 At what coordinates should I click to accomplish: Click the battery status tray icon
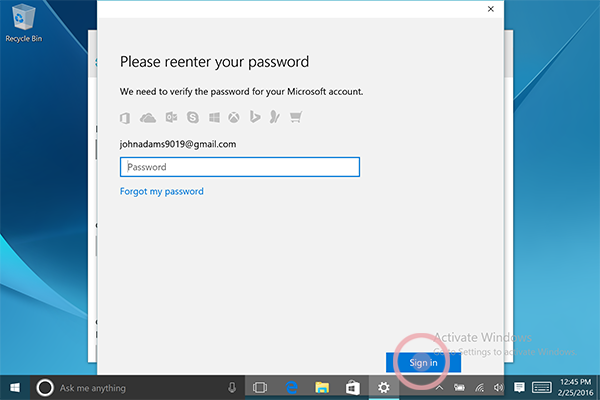point(459,388)
